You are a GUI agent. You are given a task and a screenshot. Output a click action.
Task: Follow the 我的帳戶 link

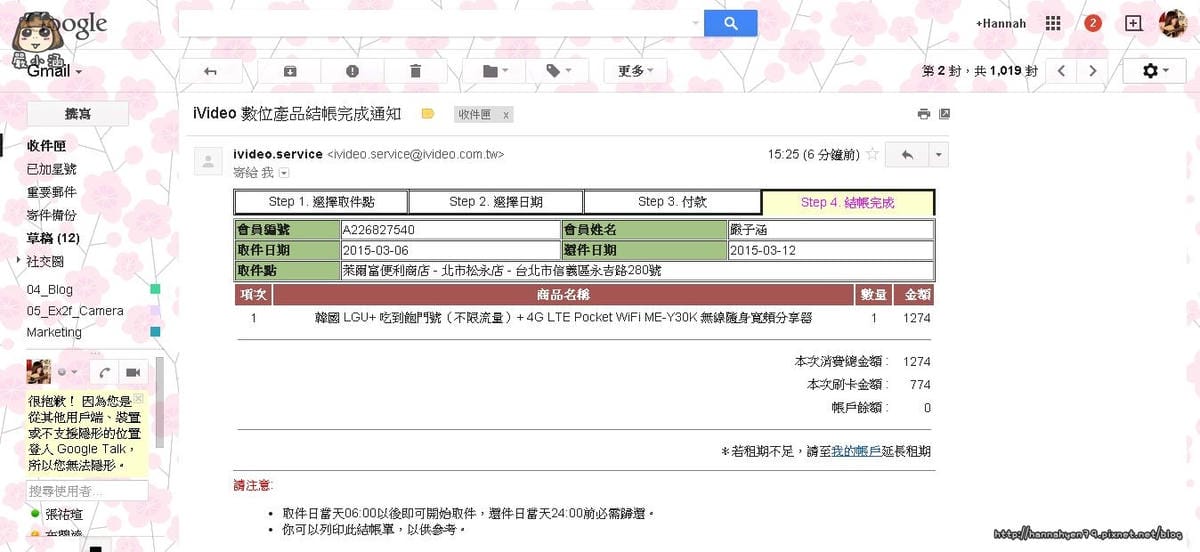point(856,452)
